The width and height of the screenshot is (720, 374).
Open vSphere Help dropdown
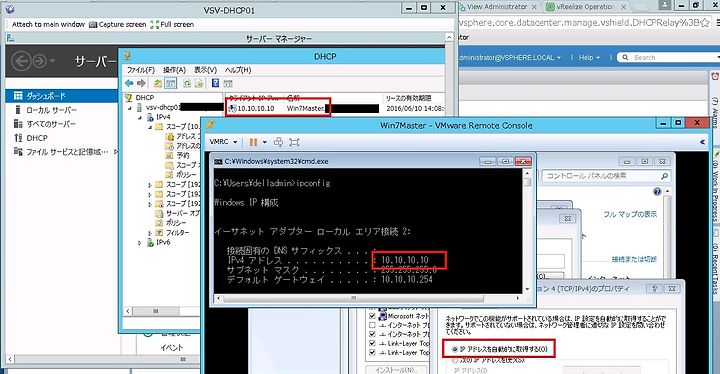[x=589, y=57]
